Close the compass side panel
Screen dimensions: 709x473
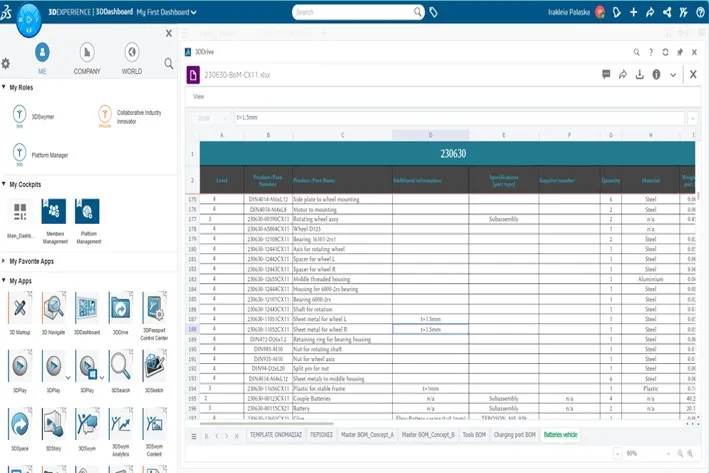(x=169, y=33)
